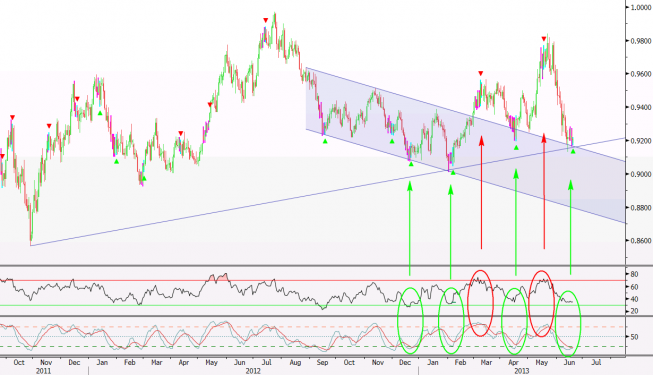Click the 20 label on RSI scale
The image size is (653, 375).
coord(634,311)
